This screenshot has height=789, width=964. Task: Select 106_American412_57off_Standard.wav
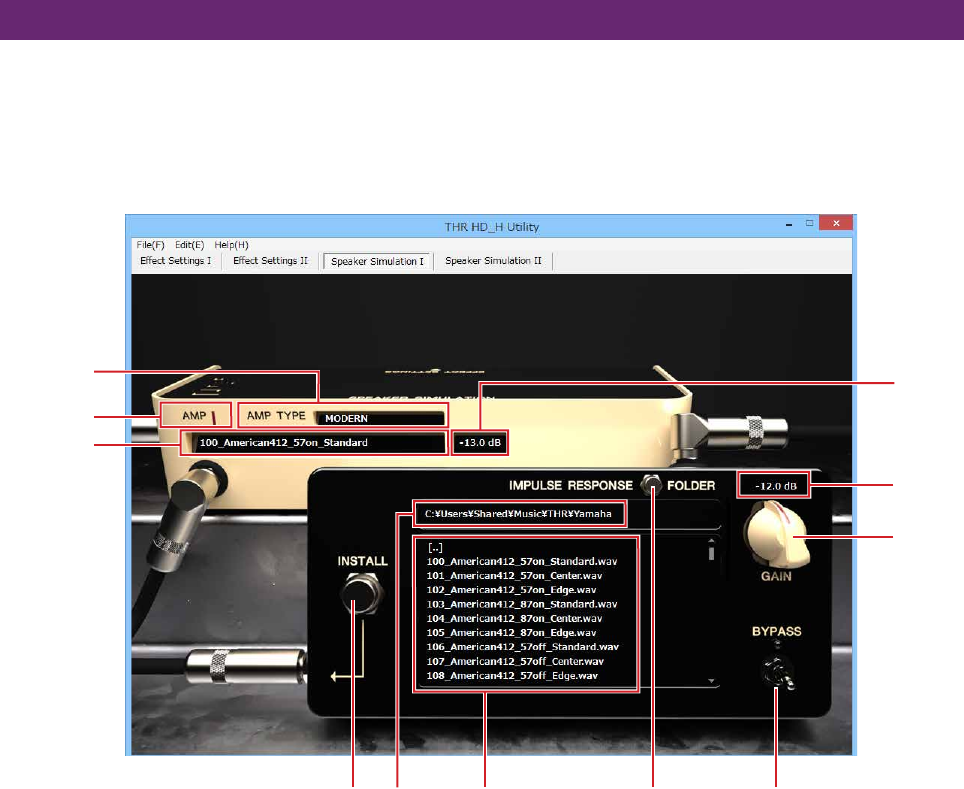tap(523, 646)
